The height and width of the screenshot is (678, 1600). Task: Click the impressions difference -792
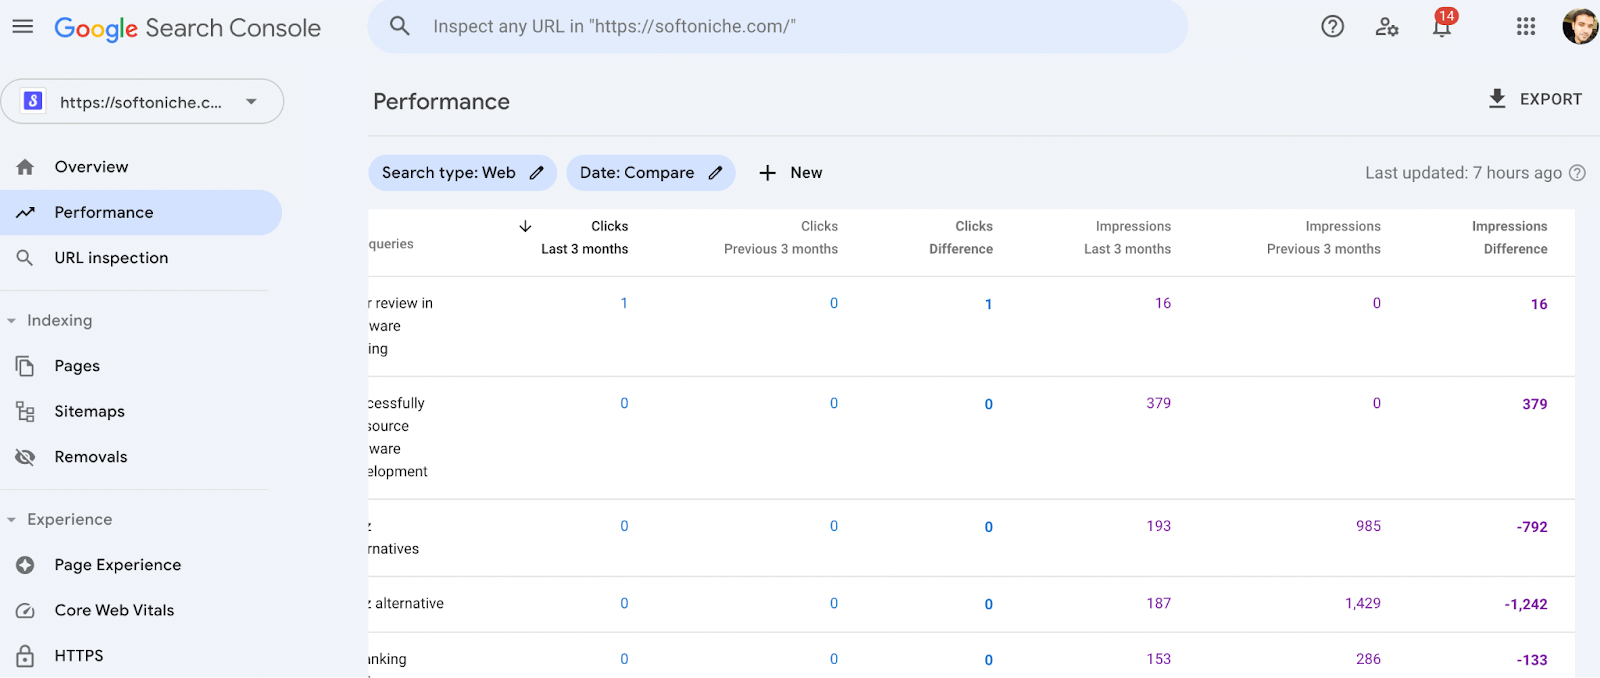click(x=1532, y=527)
